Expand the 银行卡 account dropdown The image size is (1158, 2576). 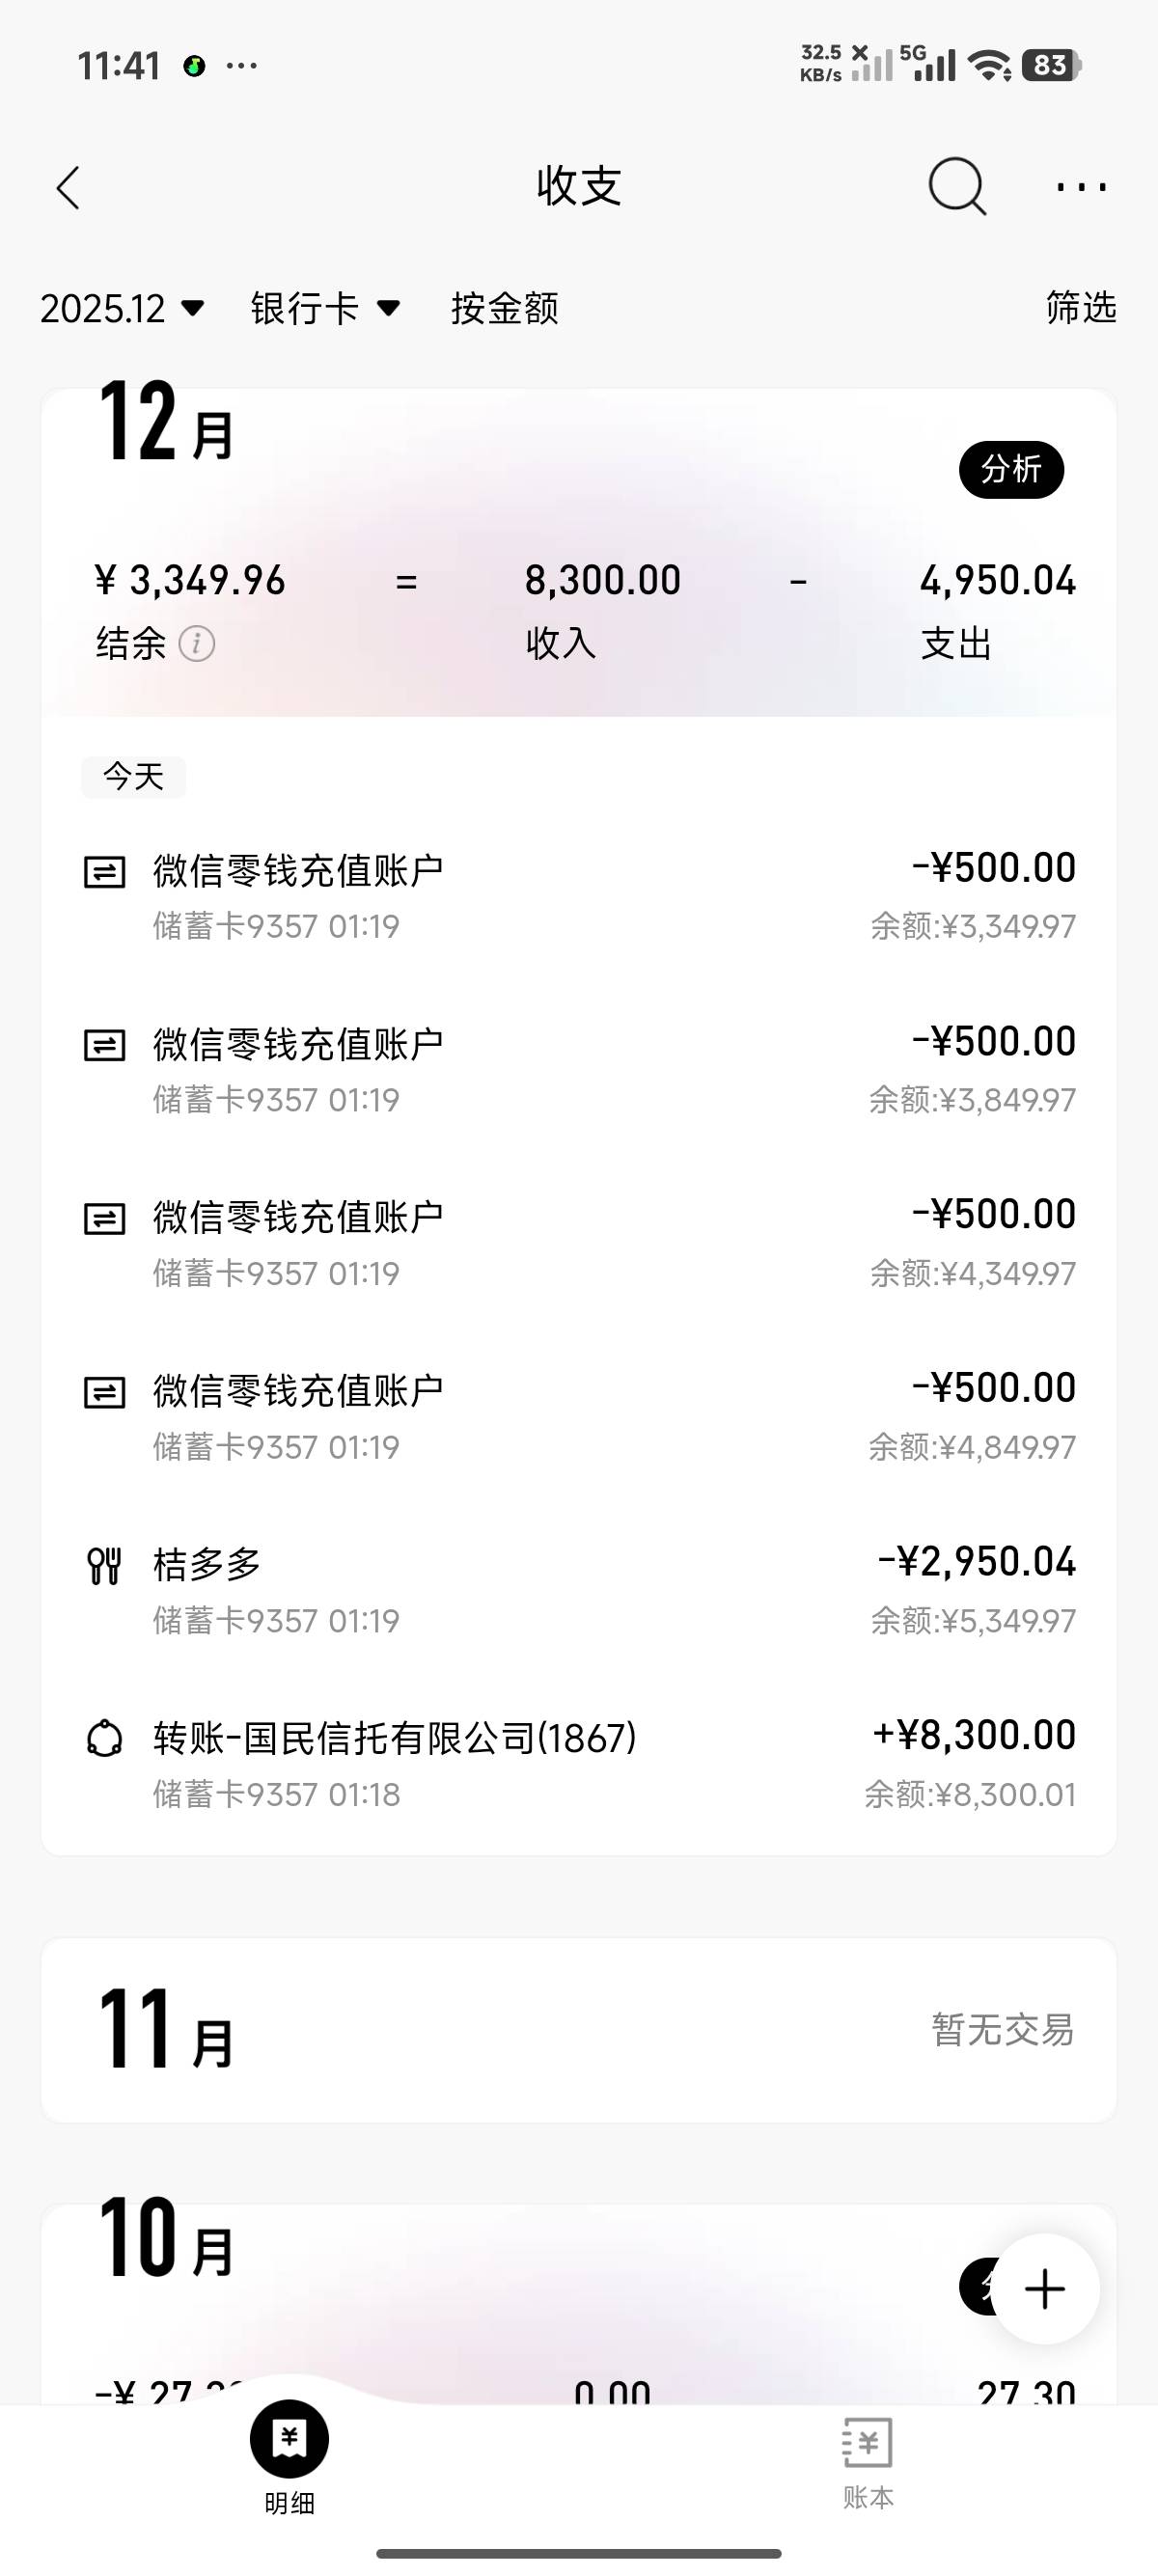pos(325,308)
